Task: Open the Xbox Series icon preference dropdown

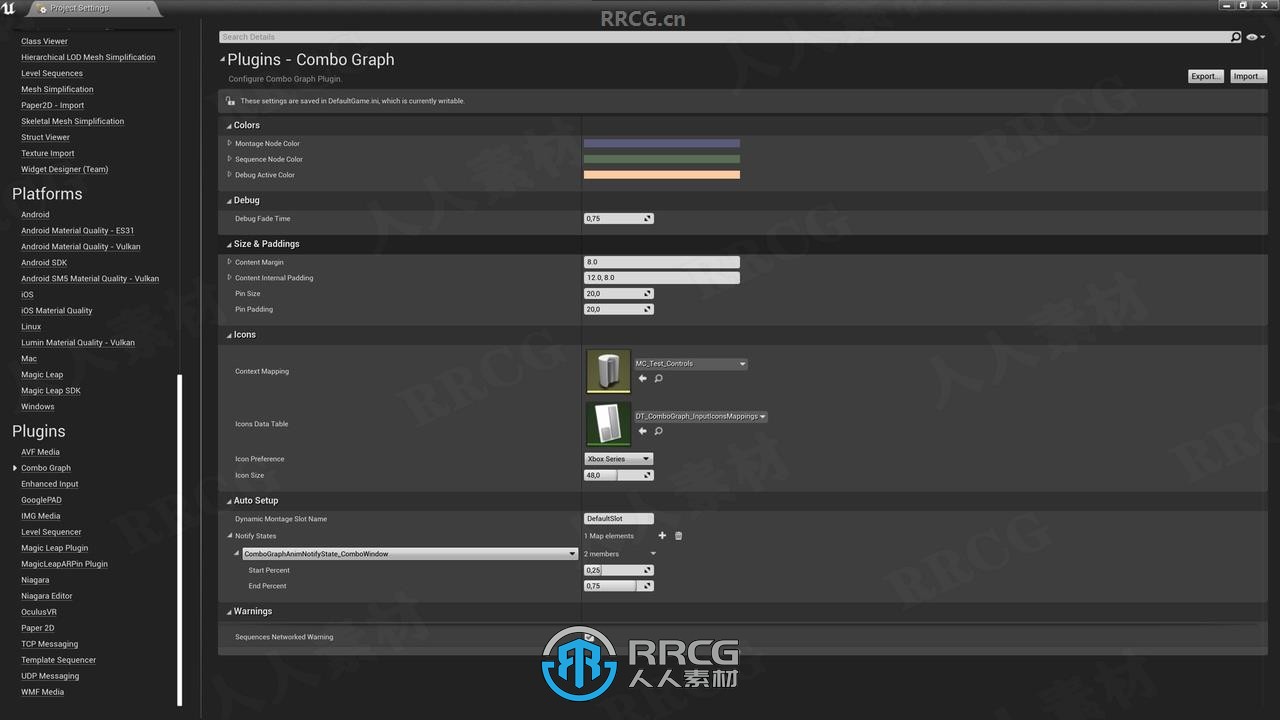Action: pyautogui.click(x=618, y=459)
